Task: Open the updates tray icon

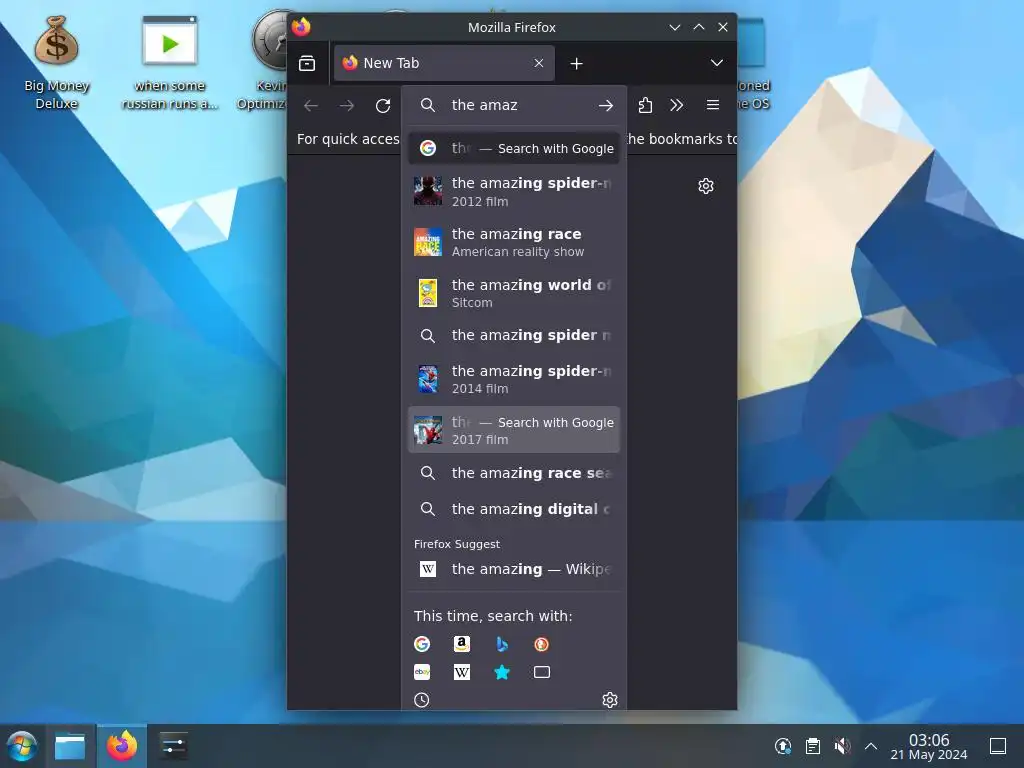Action: pos(782,746)
